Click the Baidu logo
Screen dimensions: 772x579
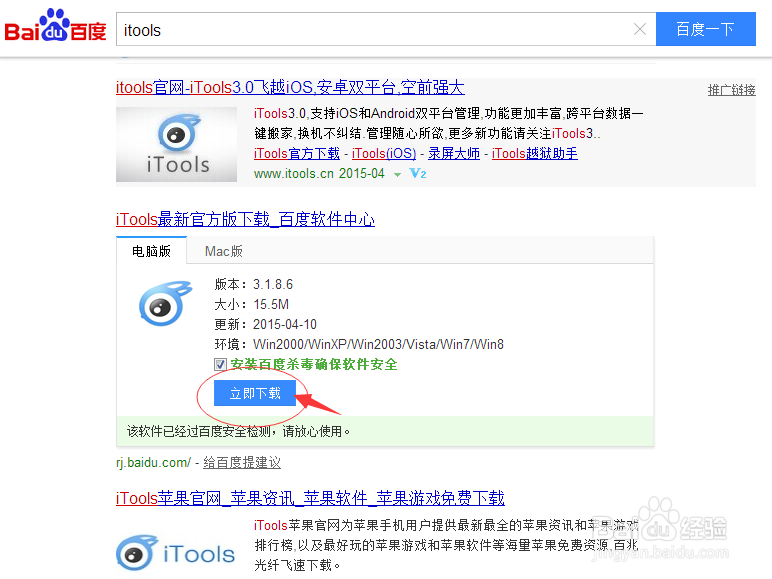[55, 26]
